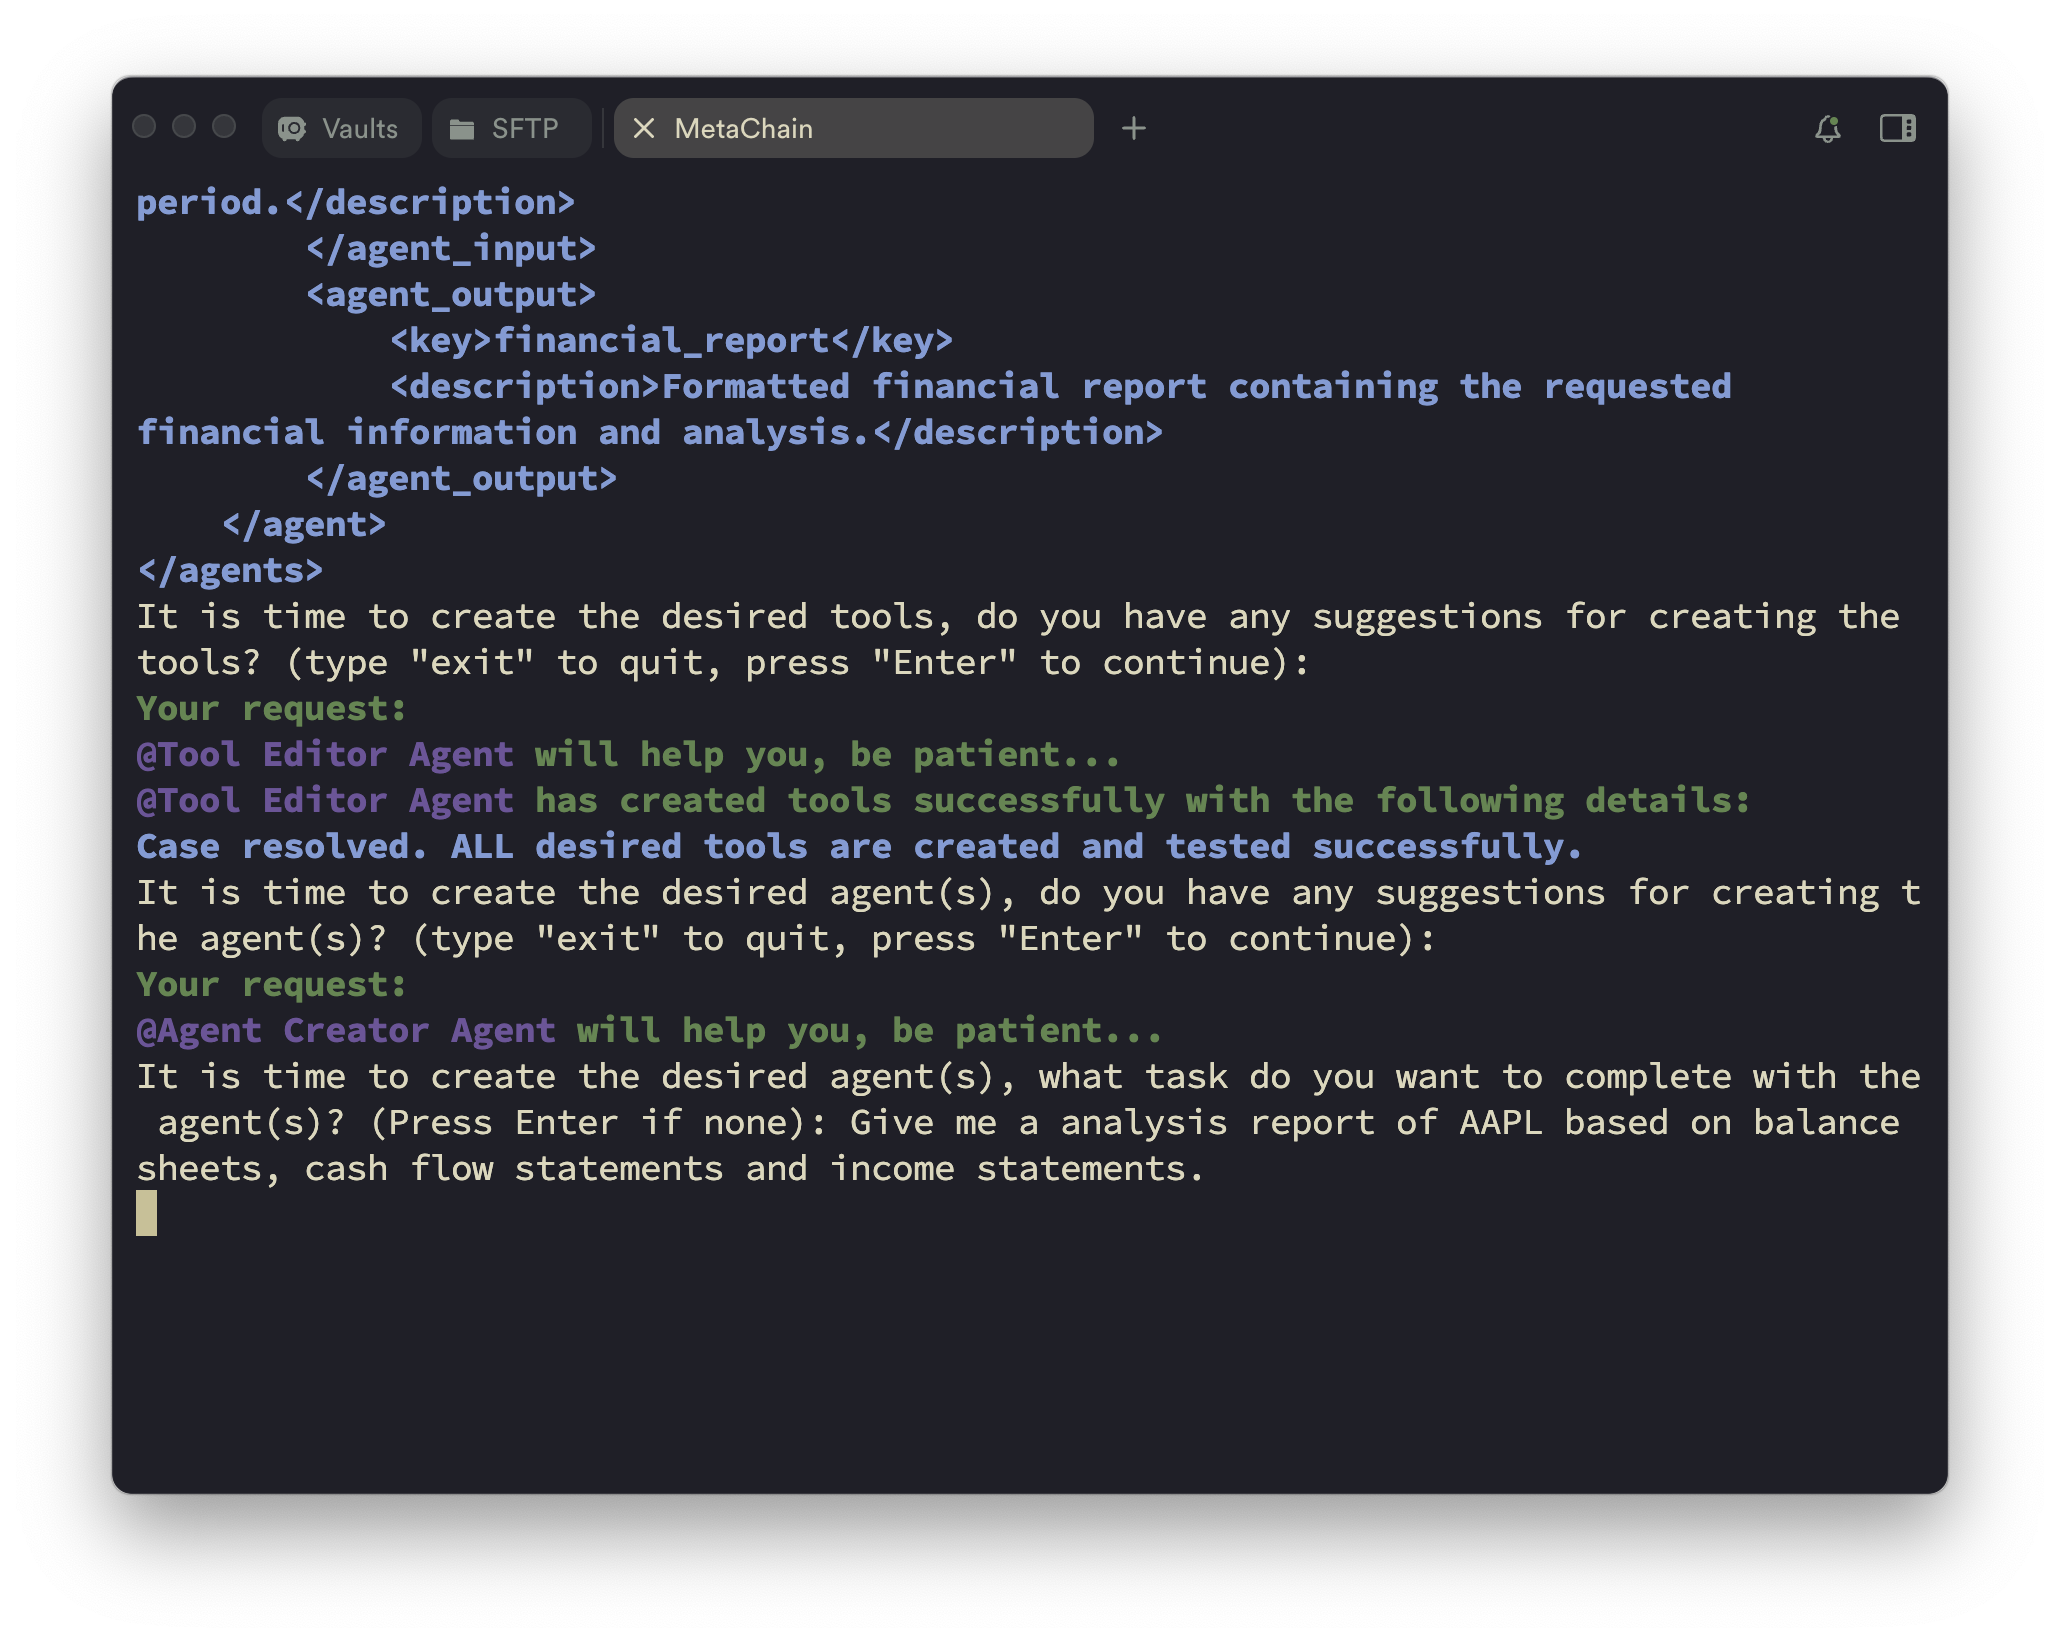Click the @Agent Creator Agent mention
2060x1642 pixels.
(345, 1029)
